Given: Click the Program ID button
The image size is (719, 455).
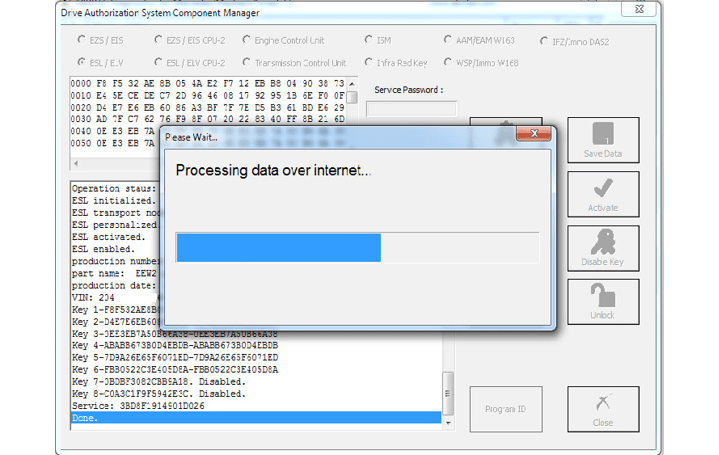Looking at the screenshot, I should point(506,408).
